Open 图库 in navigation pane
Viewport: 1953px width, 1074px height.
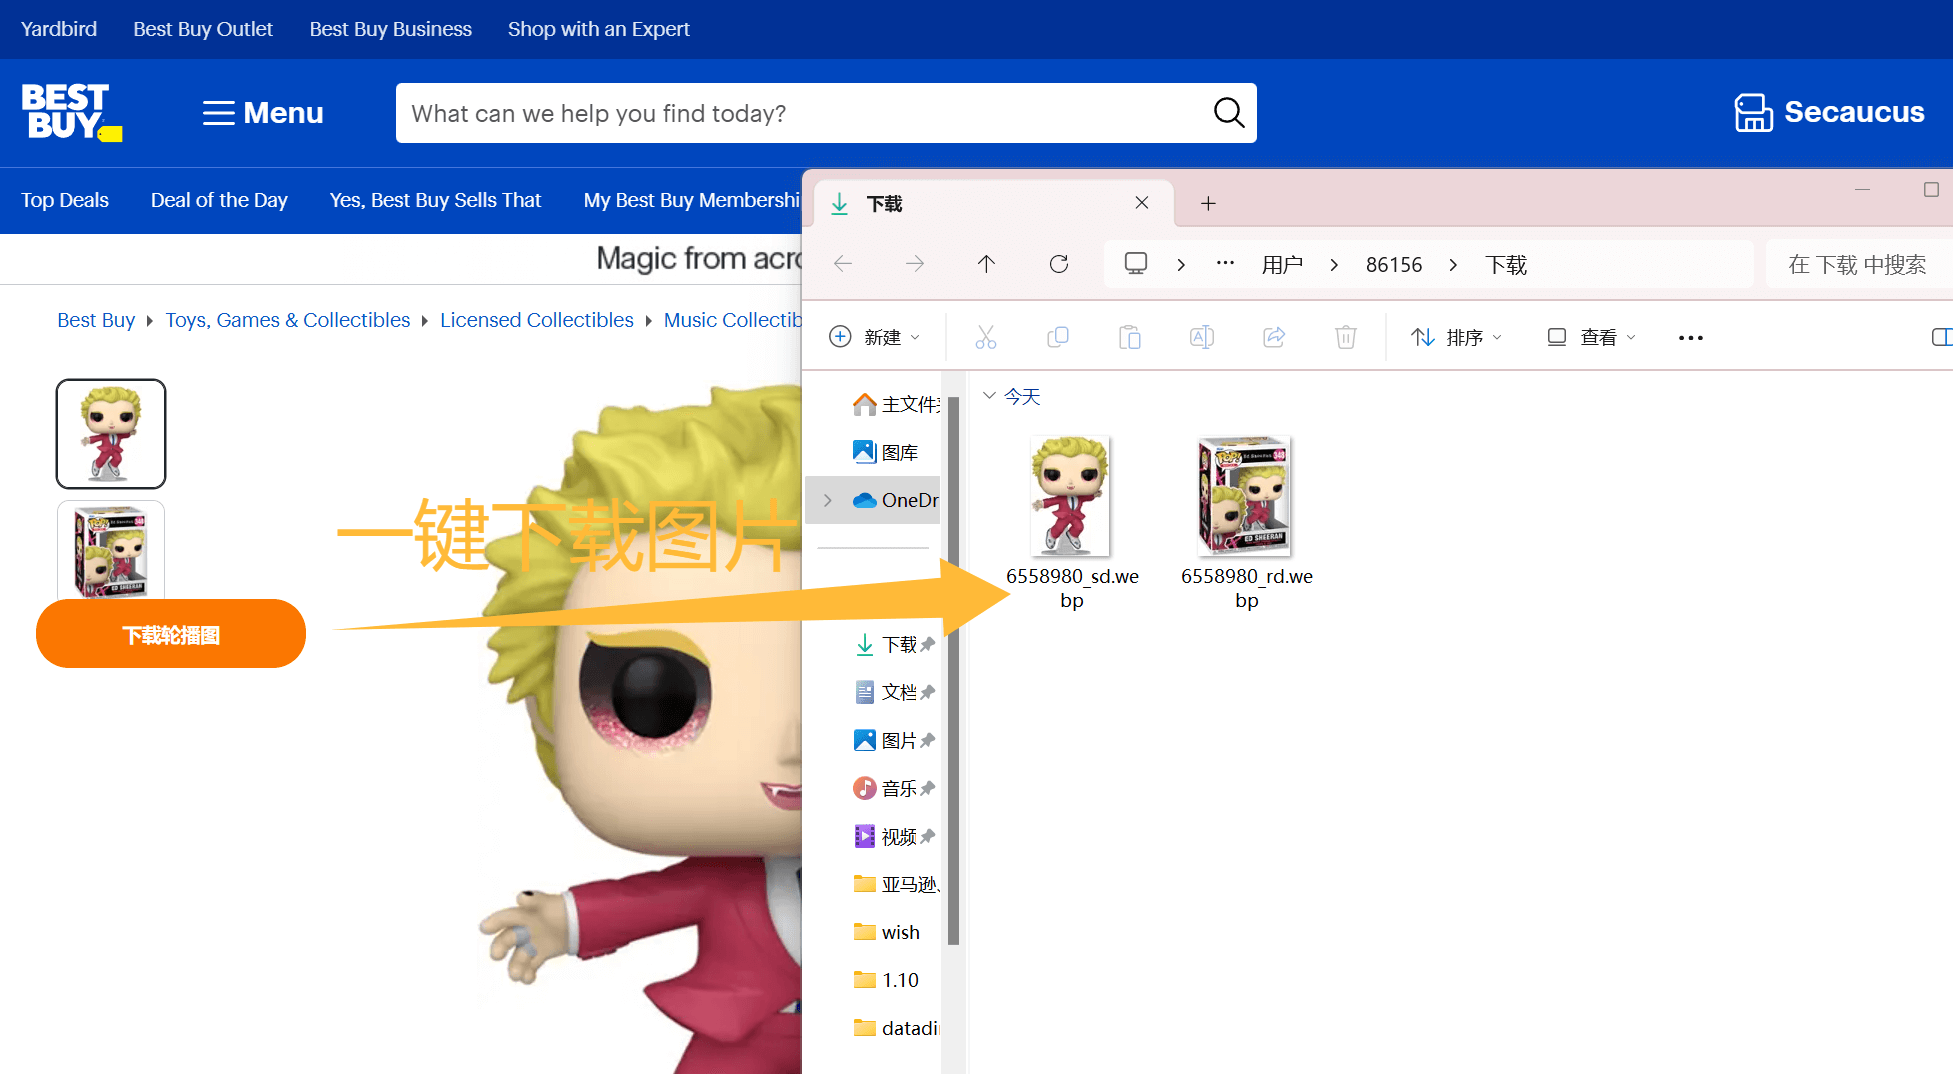point(885,452)
